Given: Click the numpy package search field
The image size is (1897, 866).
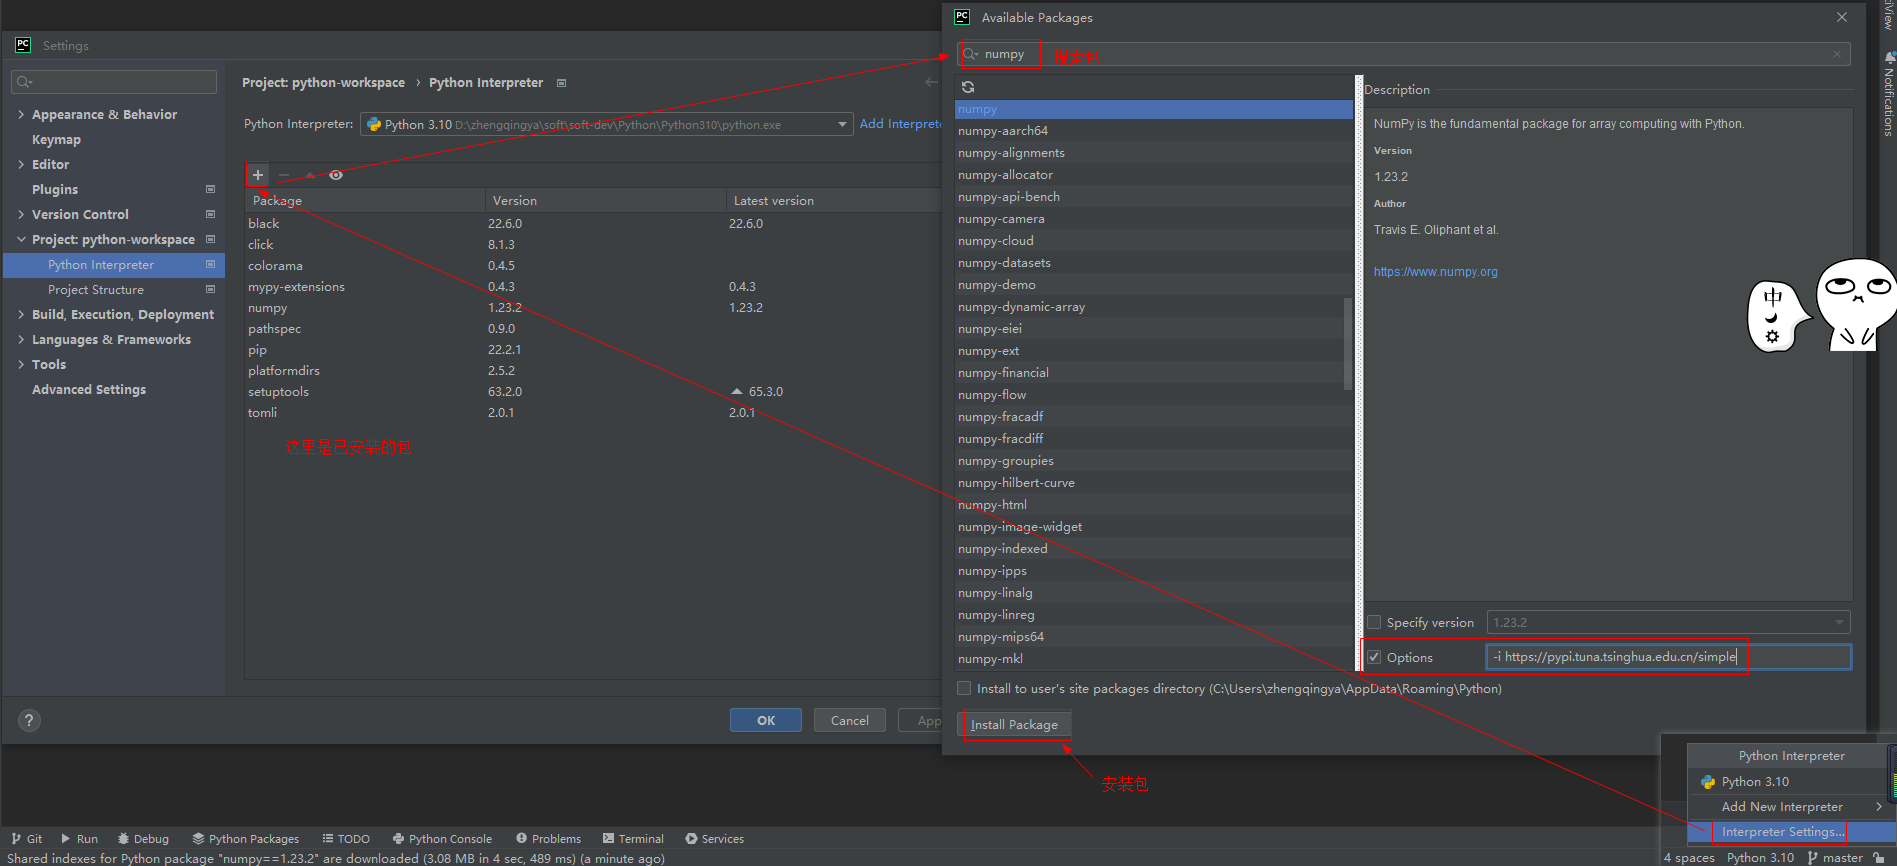Looking at the screenshot, I should pos(1405,54).
